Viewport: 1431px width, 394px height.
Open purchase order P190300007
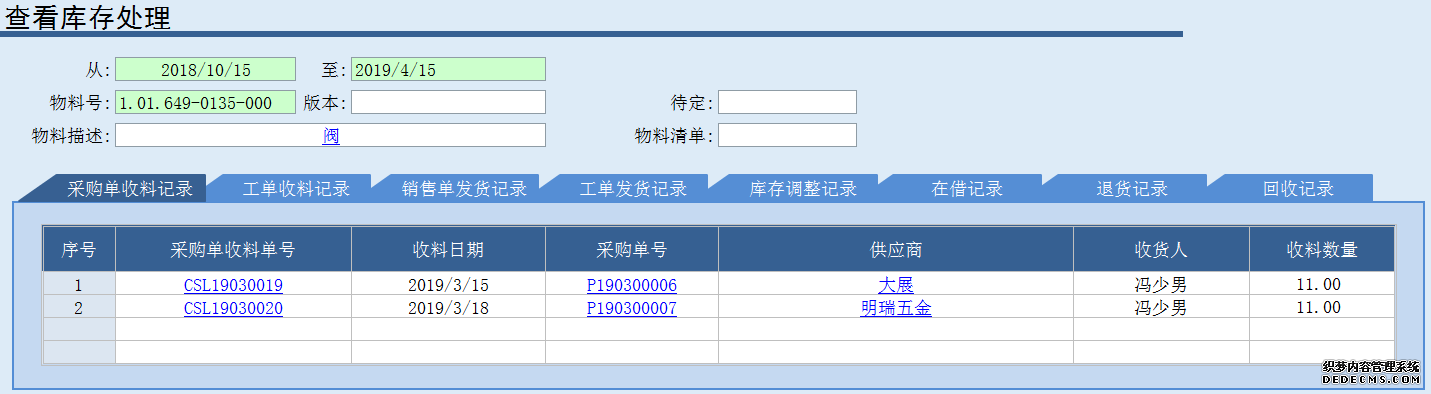632,308
